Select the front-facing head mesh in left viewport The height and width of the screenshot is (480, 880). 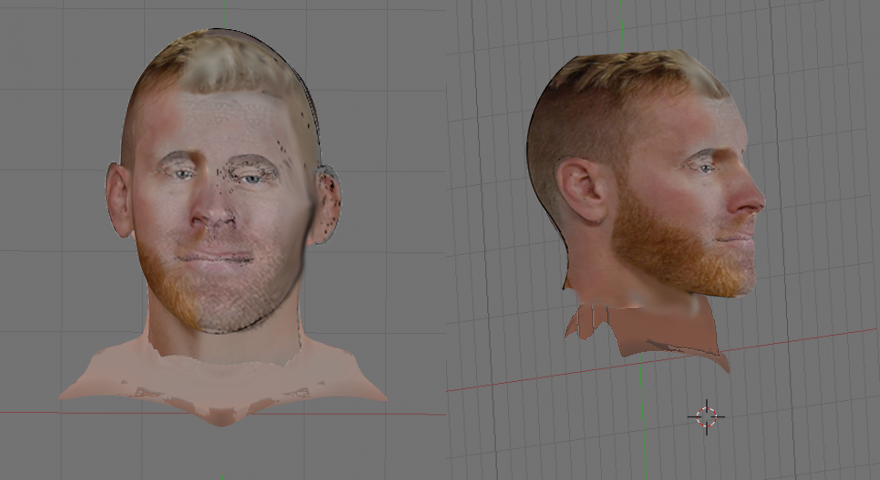223,226
